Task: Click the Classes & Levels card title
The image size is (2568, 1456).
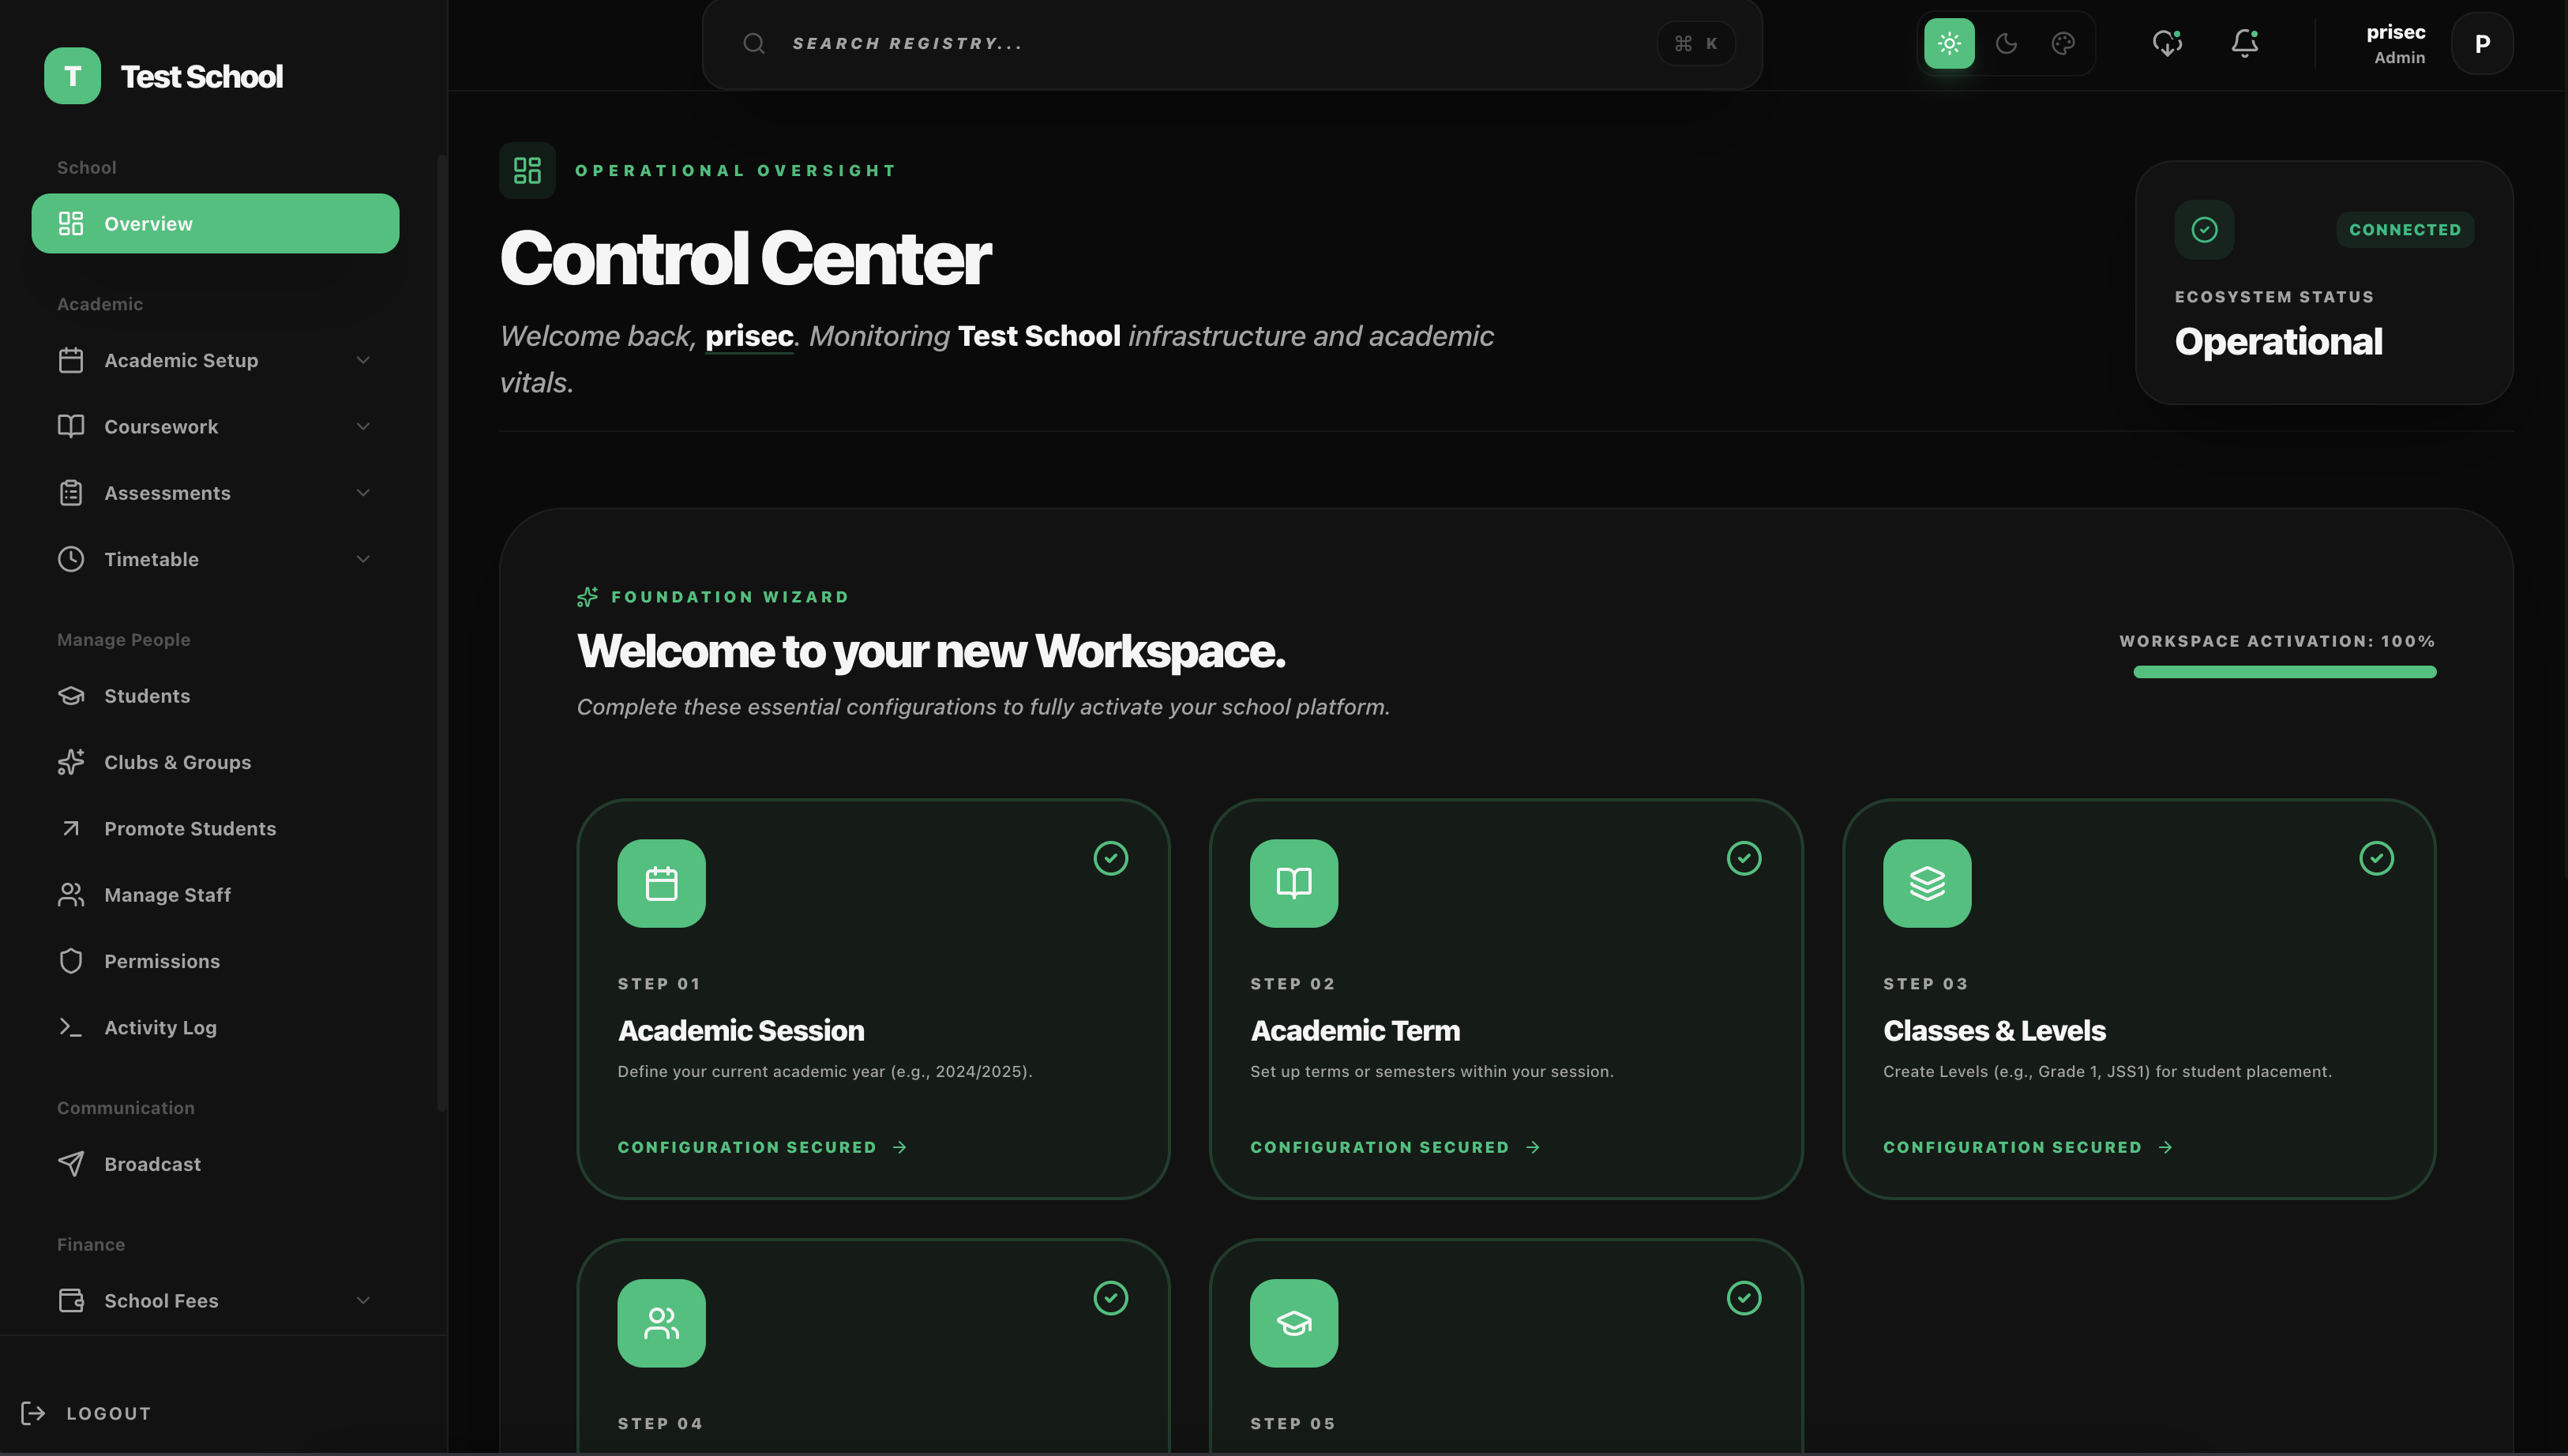Action: pyautogui.click(x=1994, y=1031)
